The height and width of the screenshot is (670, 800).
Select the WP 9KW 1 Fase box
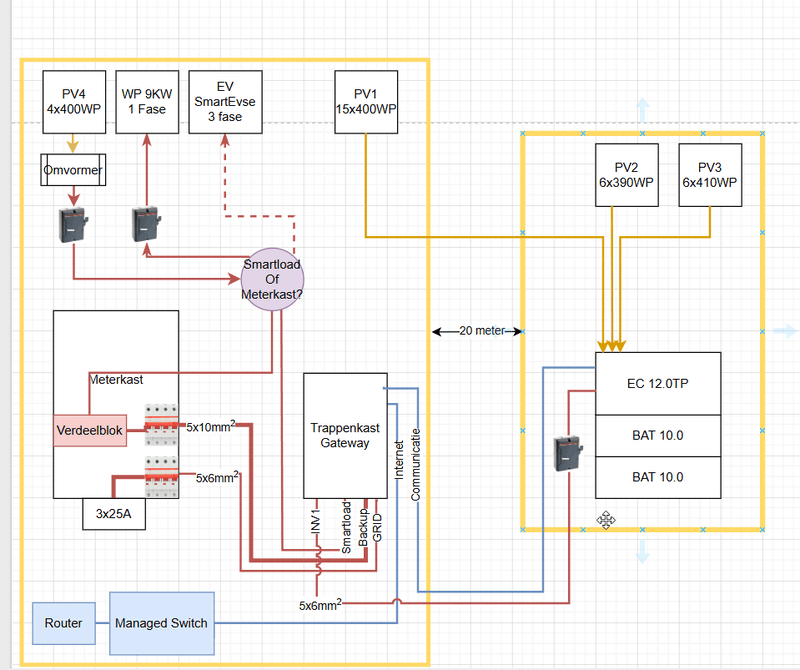tap(147, 102)
